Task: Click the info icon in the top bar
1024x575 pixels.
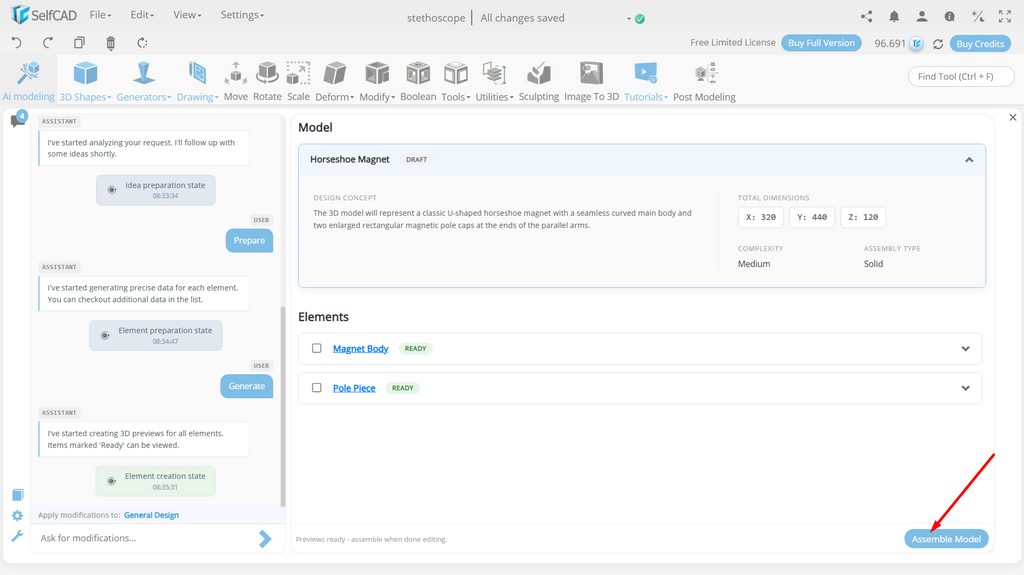Action: [950, 17]
